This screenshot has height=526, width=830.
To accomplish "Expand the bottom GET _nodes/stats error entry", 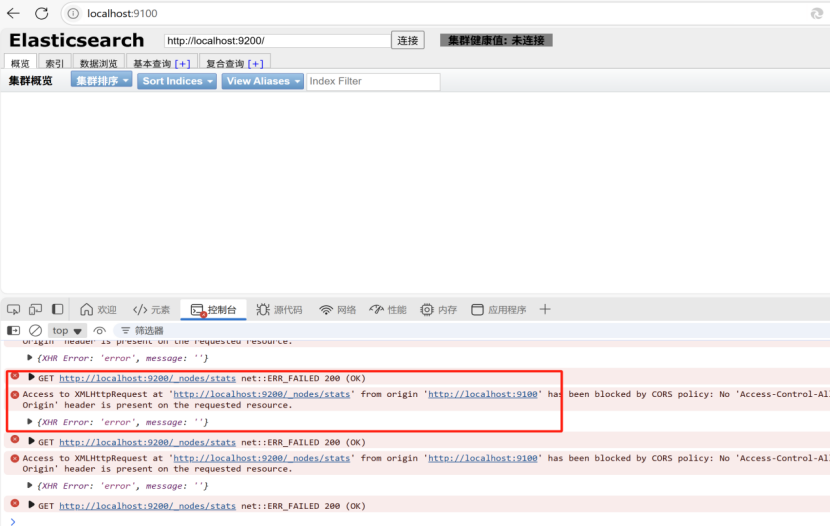I will click(31, 505).
